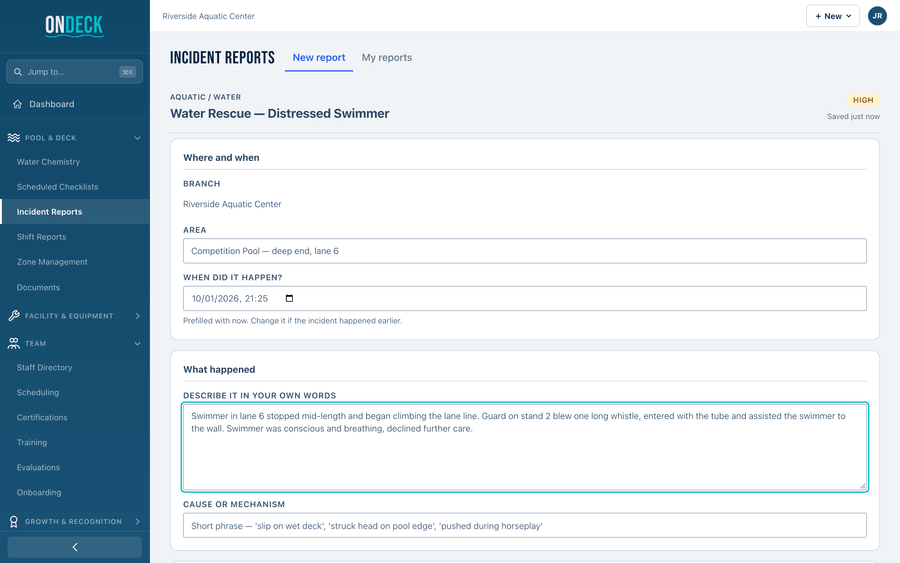Viewport: 900px width, 563px height.
Task: Expand the Facility & Equipment section chevron
Action: [137, 316]
